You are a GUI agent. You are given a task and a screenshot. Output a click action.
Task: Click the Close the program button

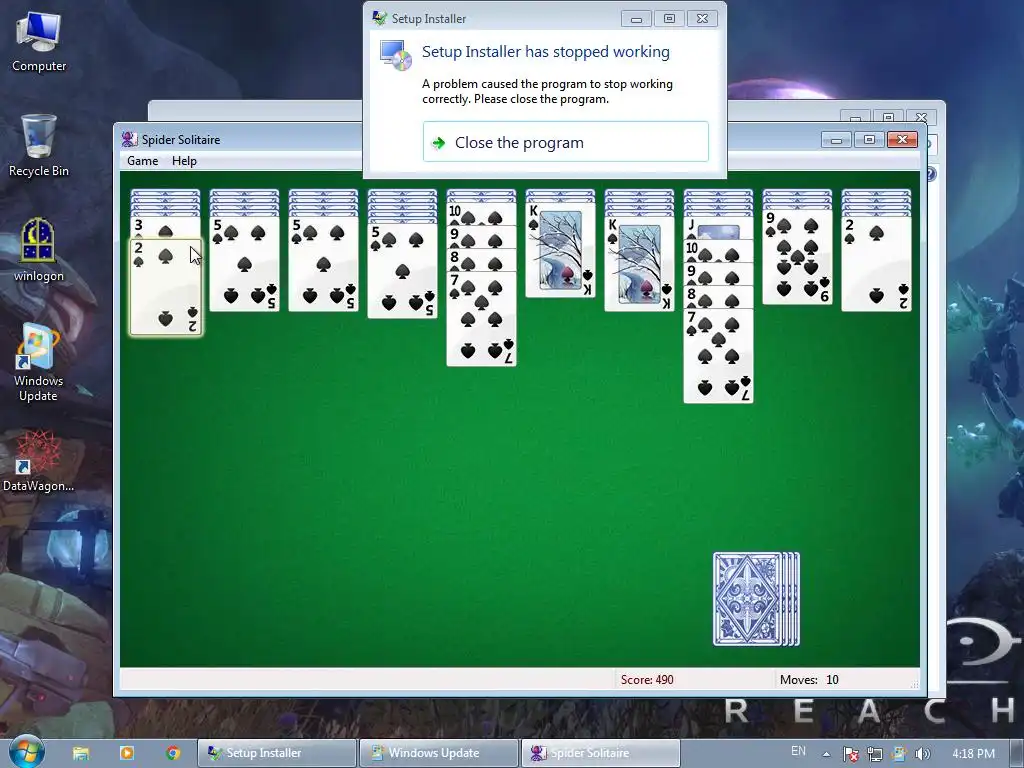pyautogui.click(x=566, y=142)
